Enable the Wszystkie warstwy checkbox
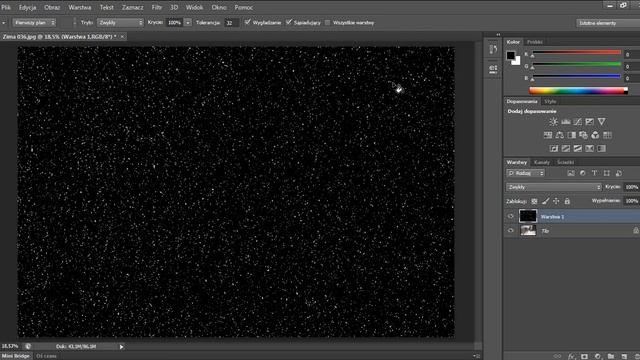 [x=327, y=22]
